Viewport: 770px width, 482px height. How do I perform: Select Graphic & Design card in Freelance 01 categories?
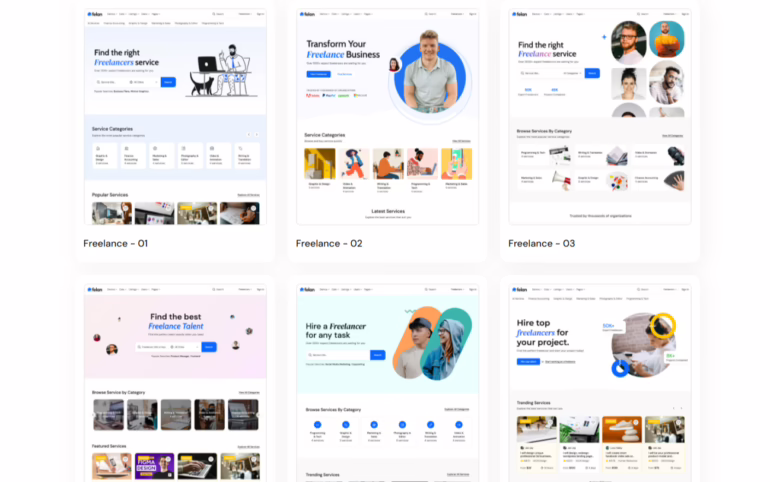(105, 156)
